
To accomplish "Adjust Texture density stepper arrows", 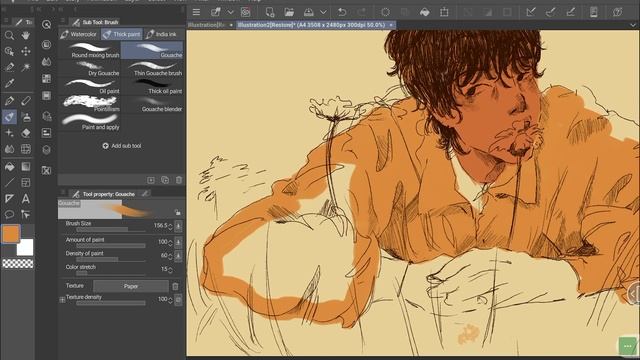I will click(x=170, y=300).
